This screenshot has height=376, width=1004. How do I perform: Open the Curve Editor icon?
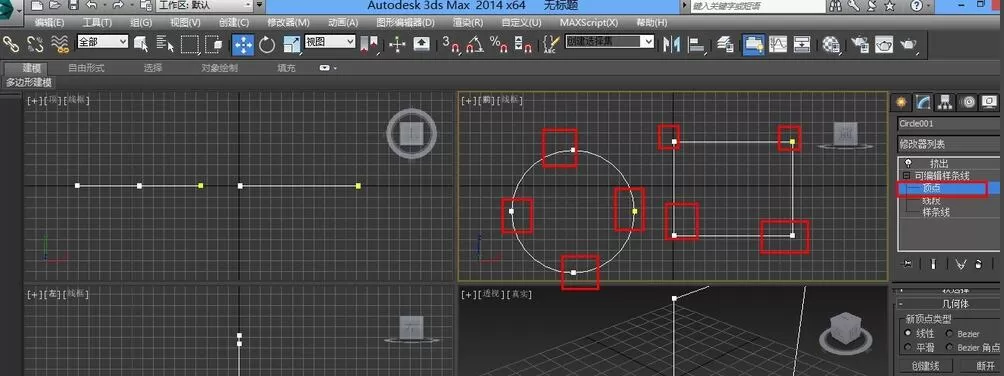777,44
